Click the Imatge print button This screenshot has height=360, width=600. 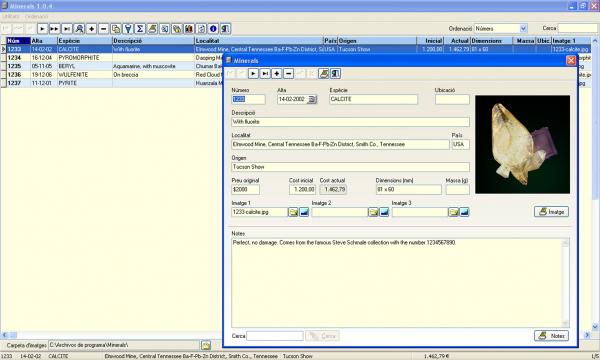coord(551,212)
